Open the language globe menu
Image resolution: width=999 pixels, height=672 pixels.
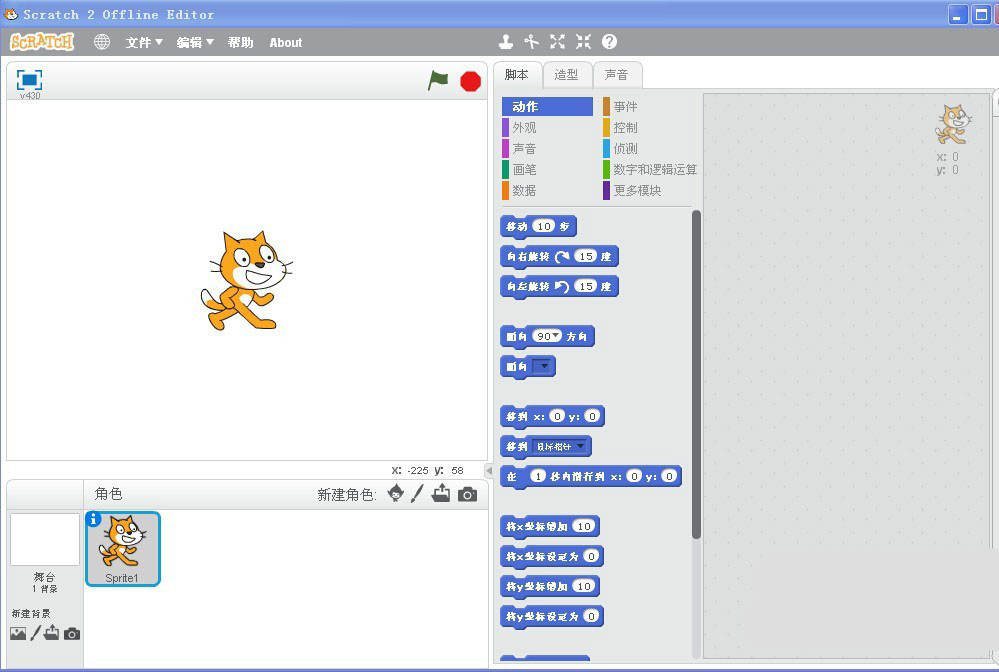[x=101, y=42]
